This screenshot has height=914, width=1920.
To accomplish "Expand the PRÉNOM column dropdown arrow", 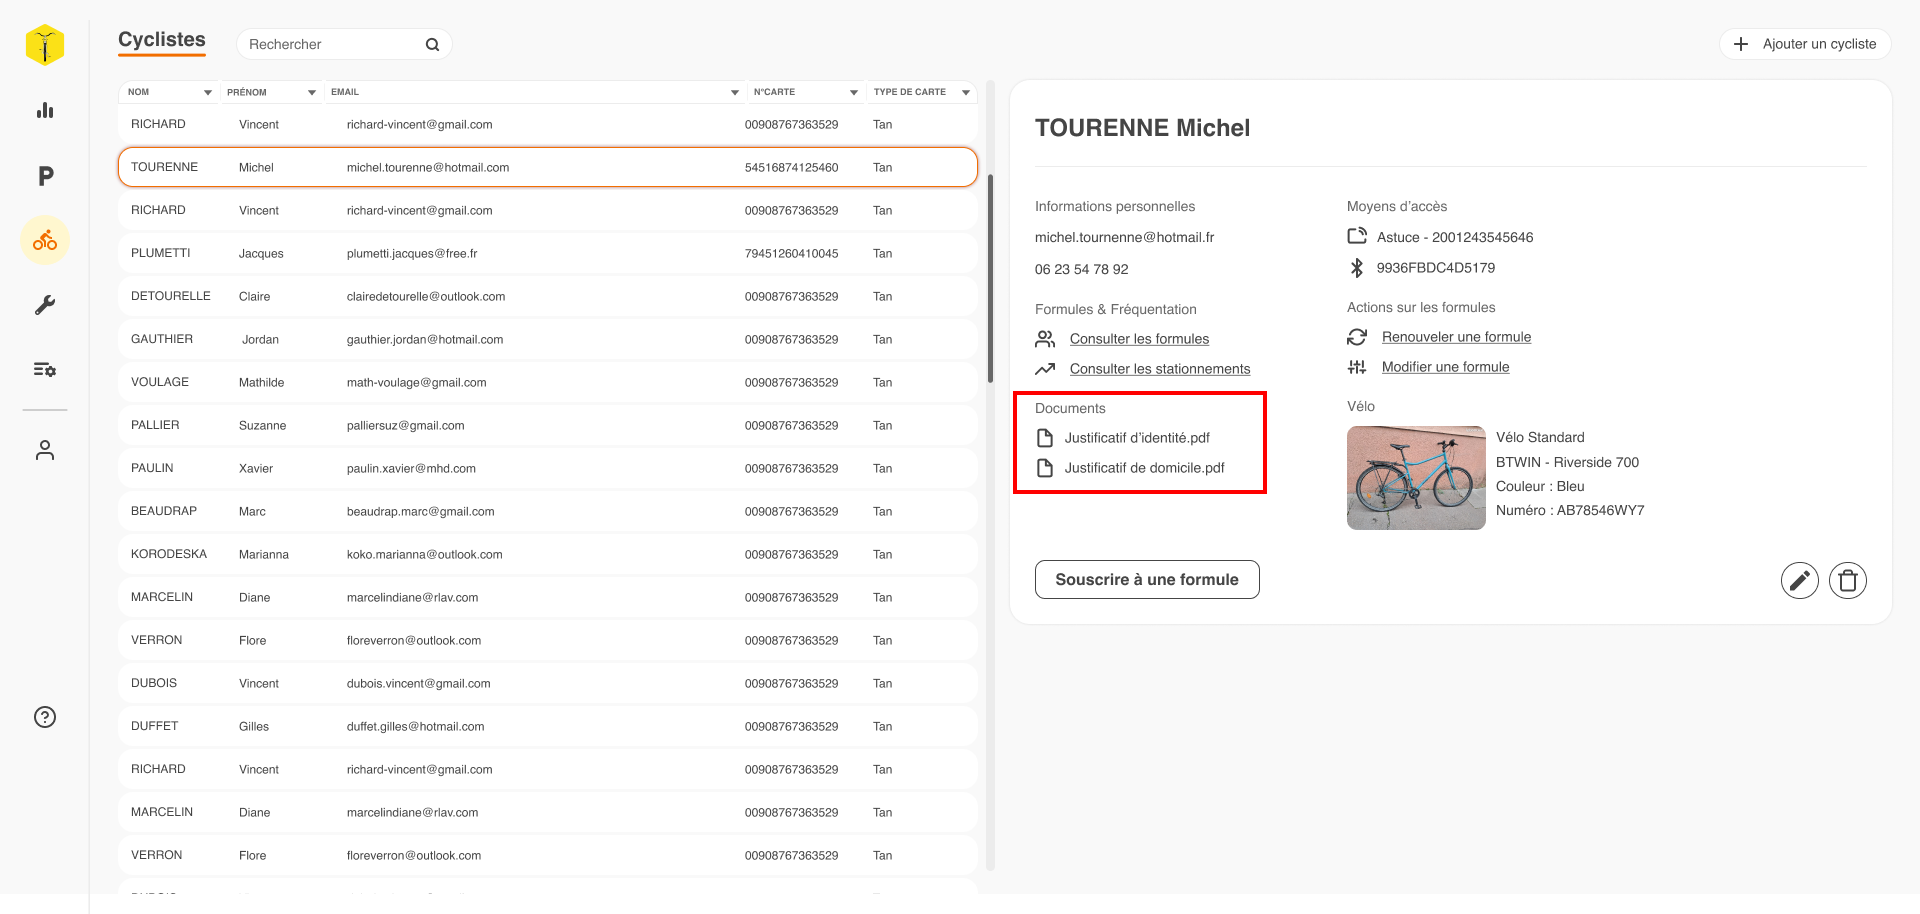I will coord(312,93).
